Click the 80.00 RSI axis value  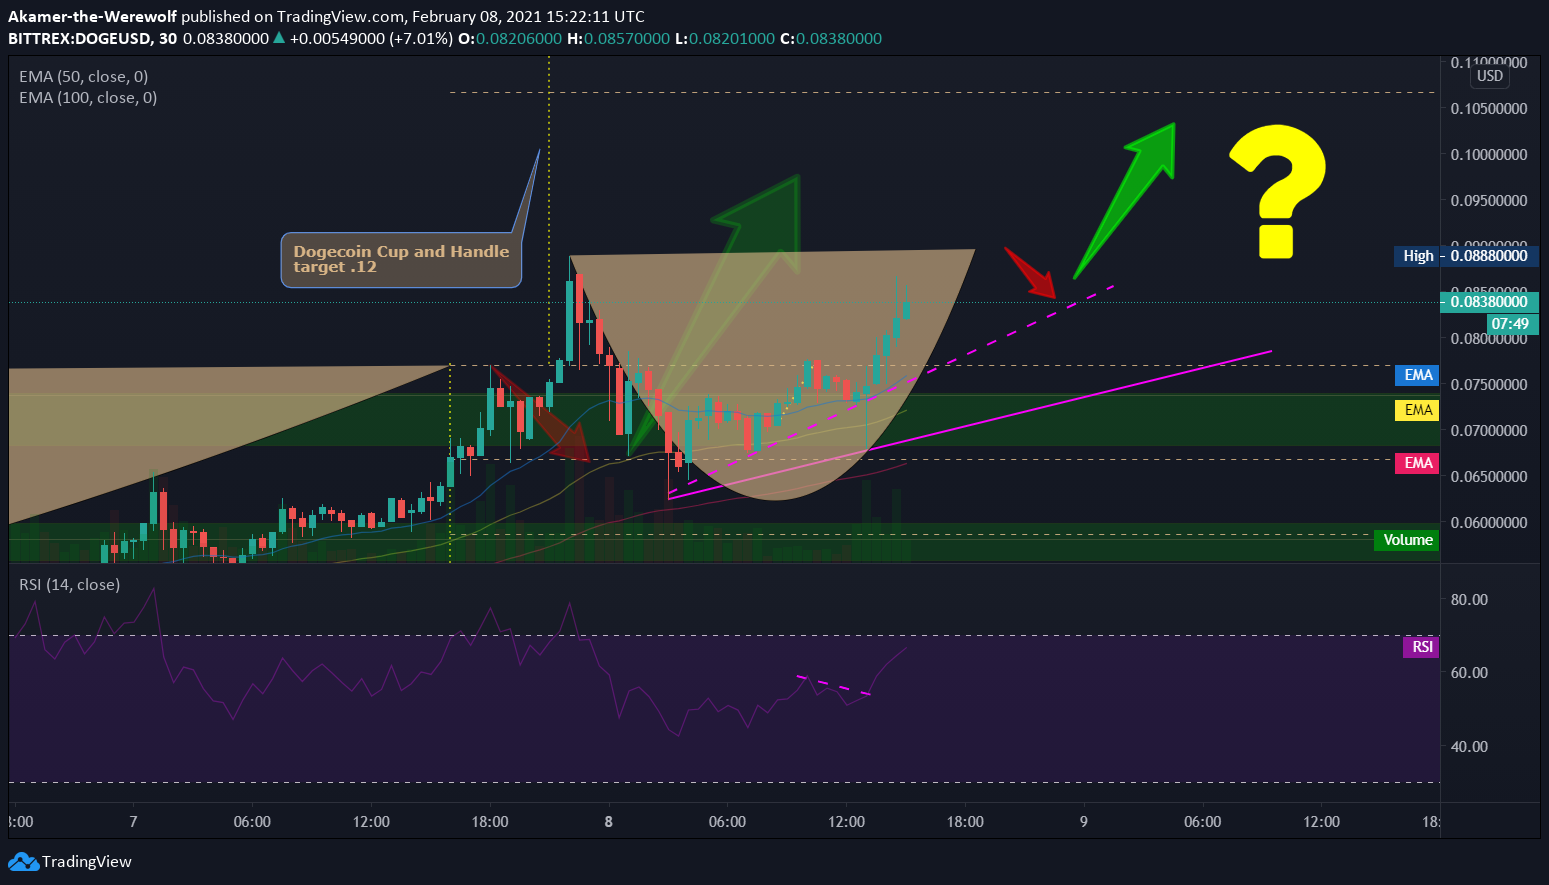[x=1469, y=600]
